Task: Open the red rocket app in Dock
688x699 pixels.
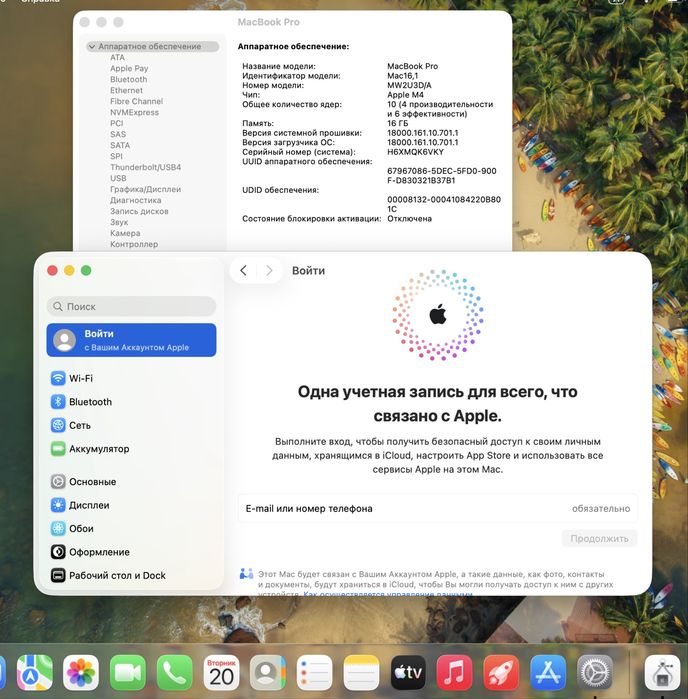Action: click(501, 673)
